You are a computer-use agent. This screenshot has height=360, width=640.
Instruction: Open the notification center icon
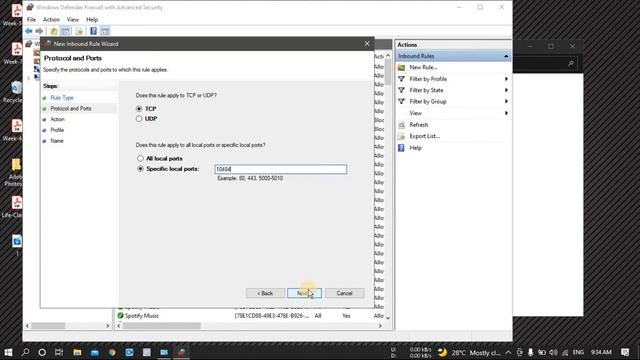[x=625, y=352]
